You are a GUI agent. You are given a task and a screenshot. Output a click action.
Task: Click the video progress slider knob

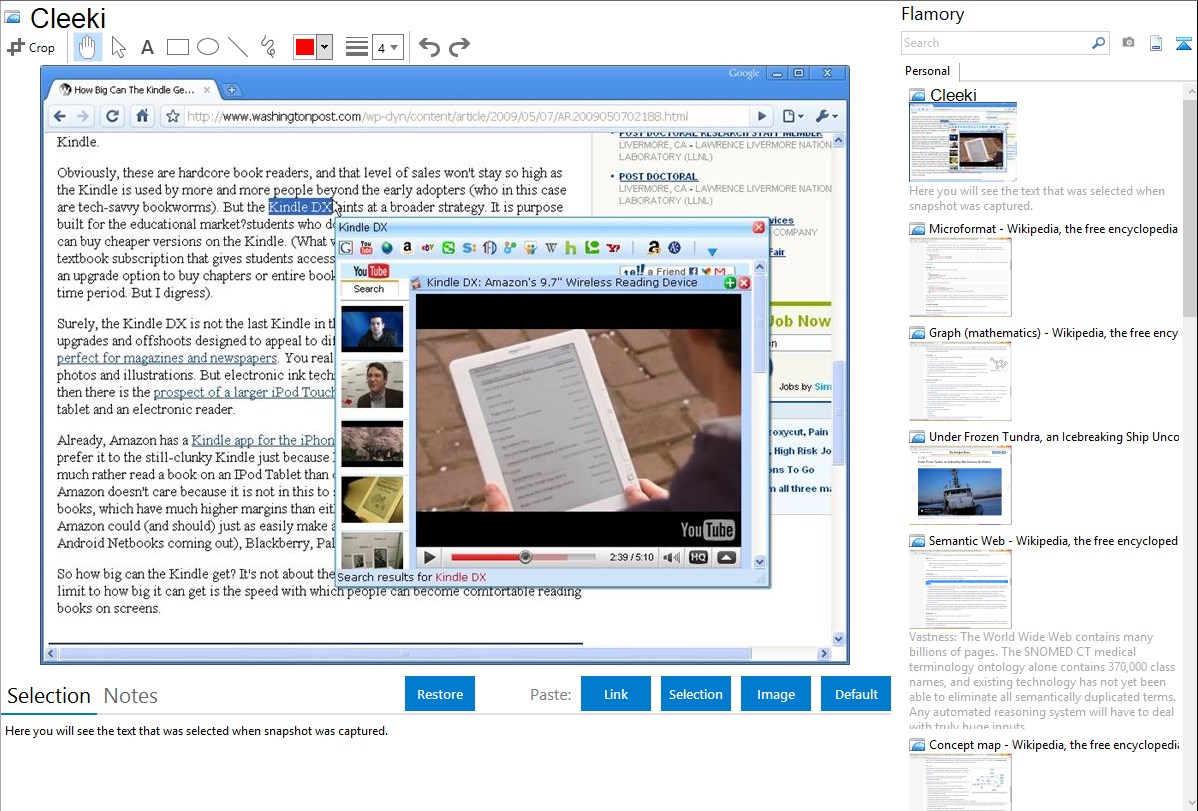(x=525, y=557)
